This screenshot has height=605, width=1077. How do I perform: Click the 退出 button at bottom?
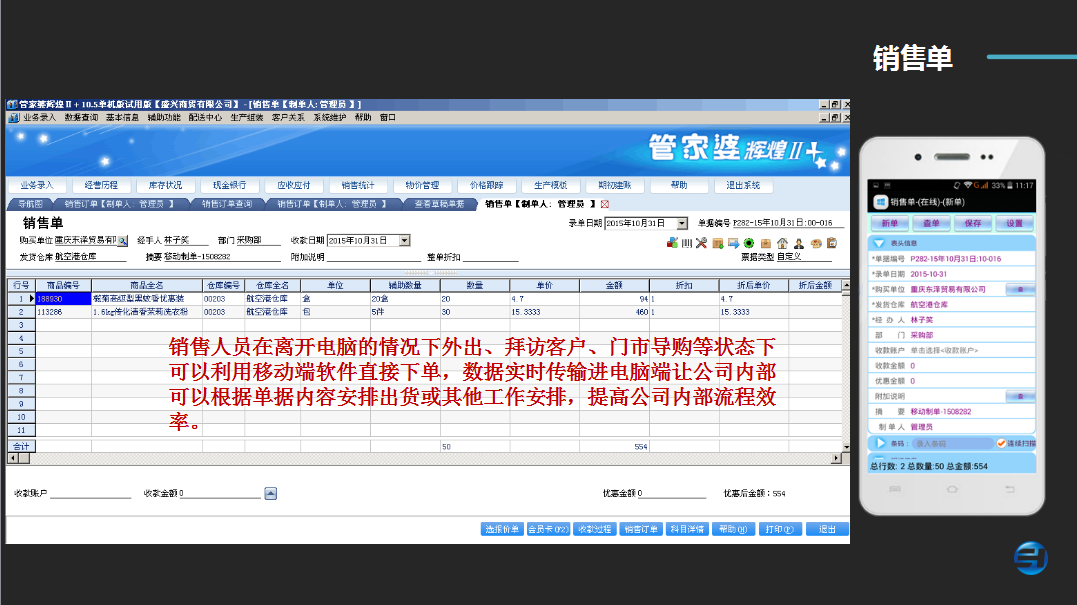click(x=827, y=529)
